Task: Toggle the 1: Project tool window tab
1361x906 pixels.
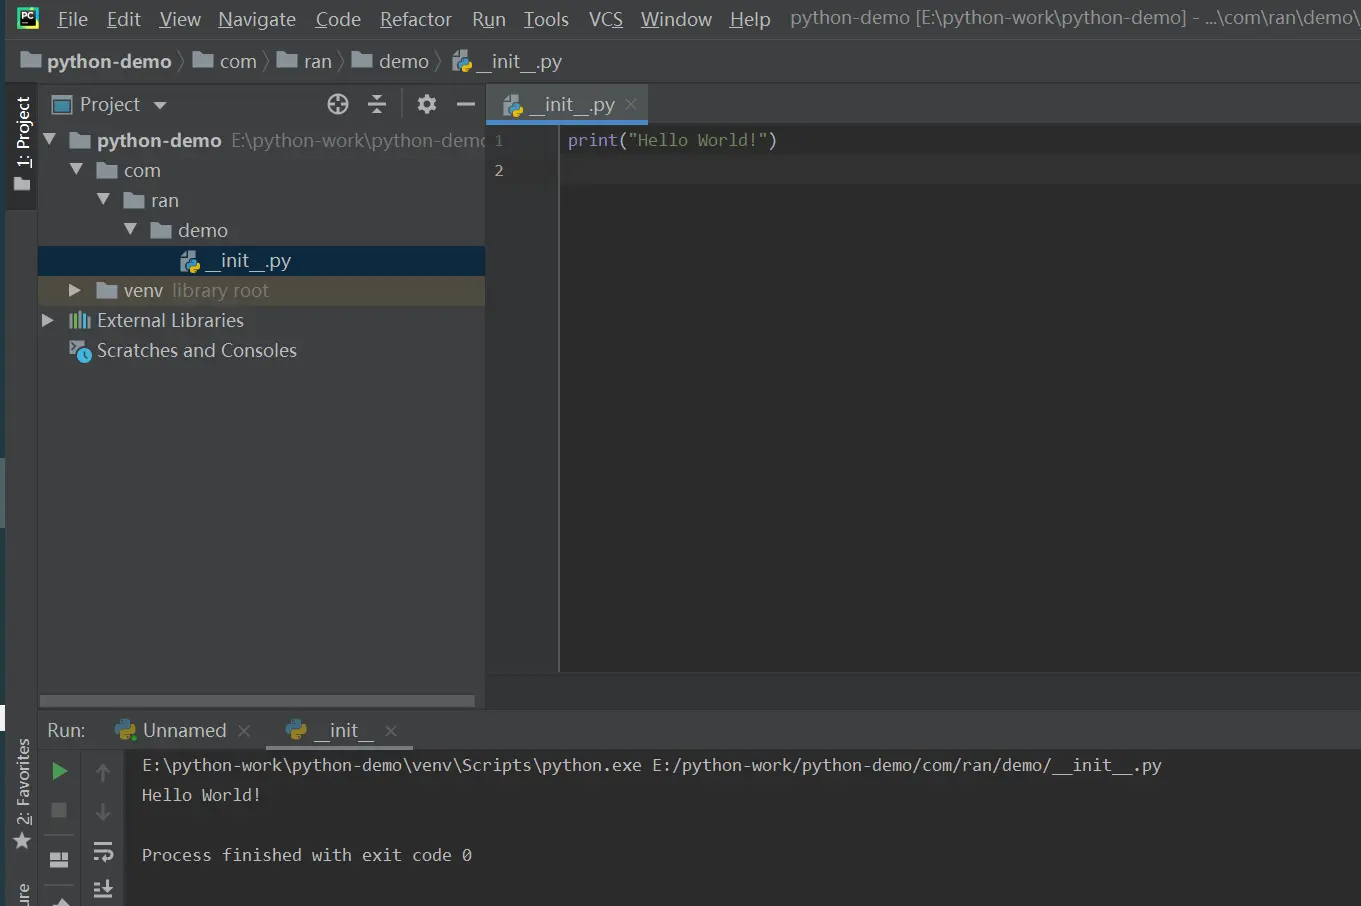Action: (22, 144)
